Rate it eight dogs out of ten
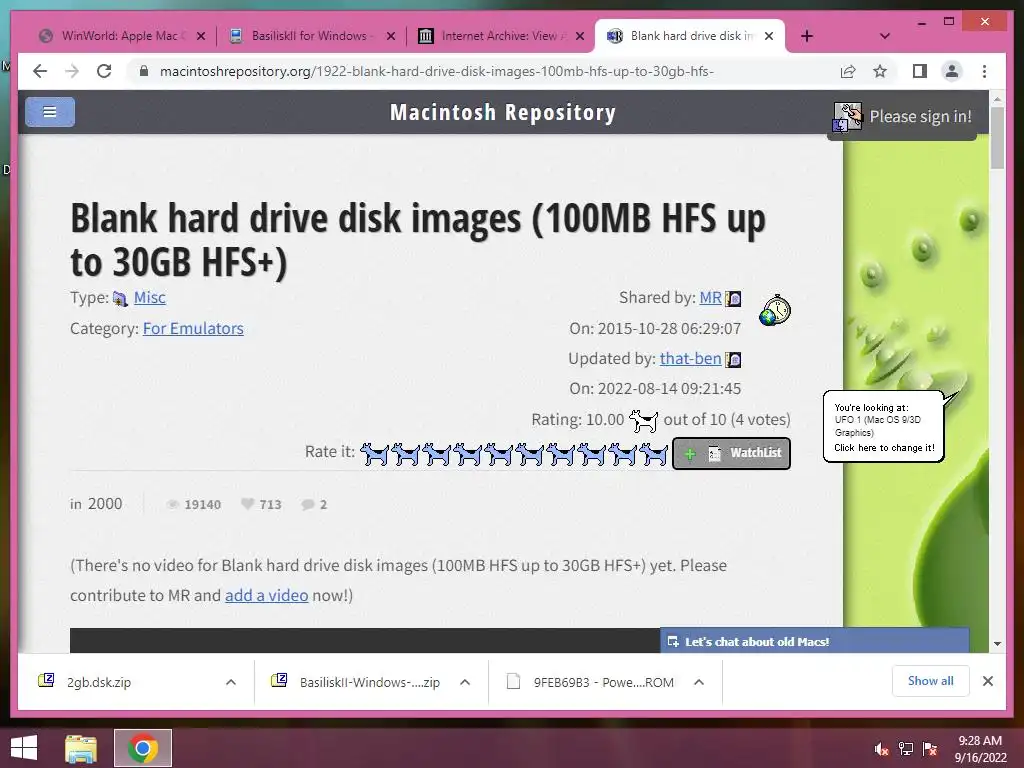 (592, 453)
